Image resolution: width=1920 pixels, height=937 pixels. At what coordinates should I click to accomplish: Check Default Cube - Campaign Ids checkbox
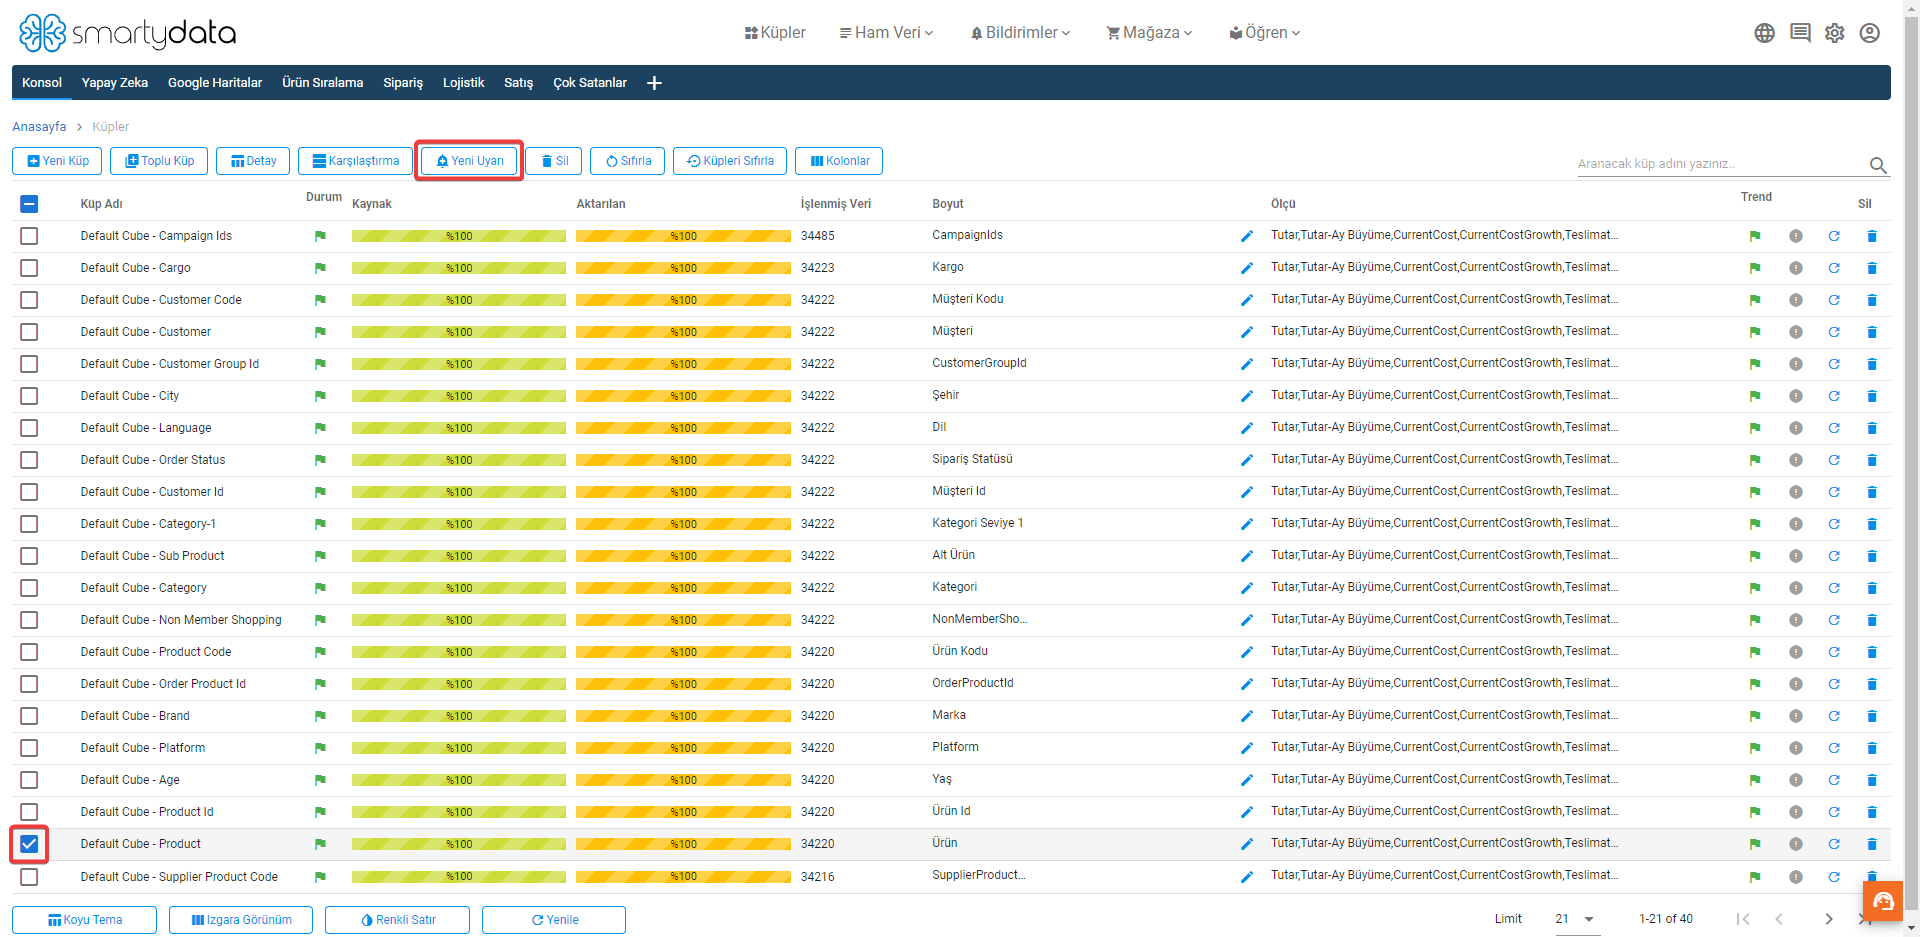click(29, 236)
